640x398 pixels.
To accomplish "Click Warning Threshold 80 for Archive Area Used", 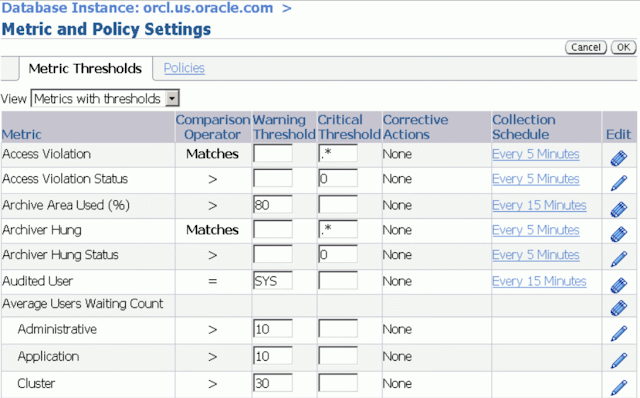I will [x=273, y=205].
